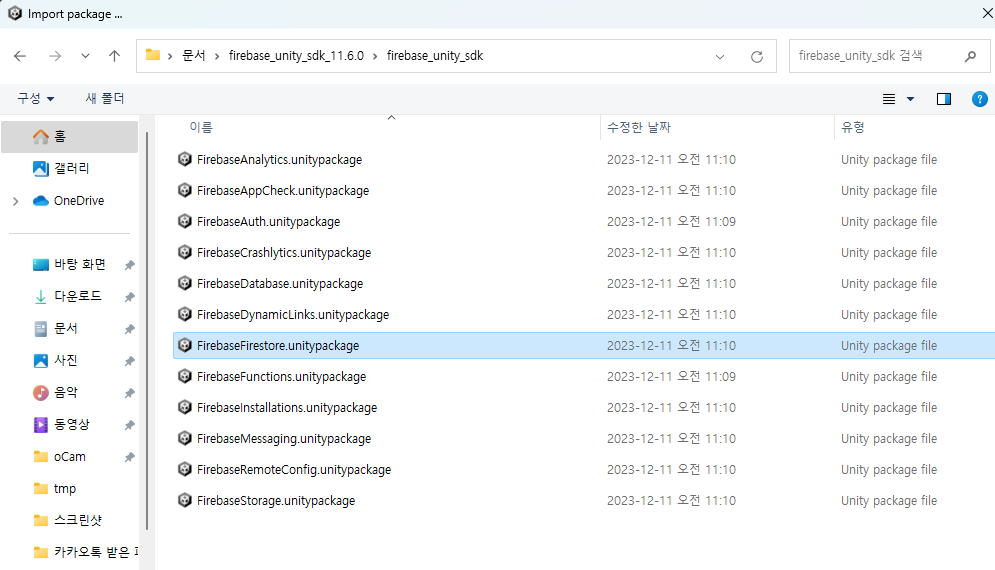Refresh the current folder view

pyautogui.click(x=756, y=56)
